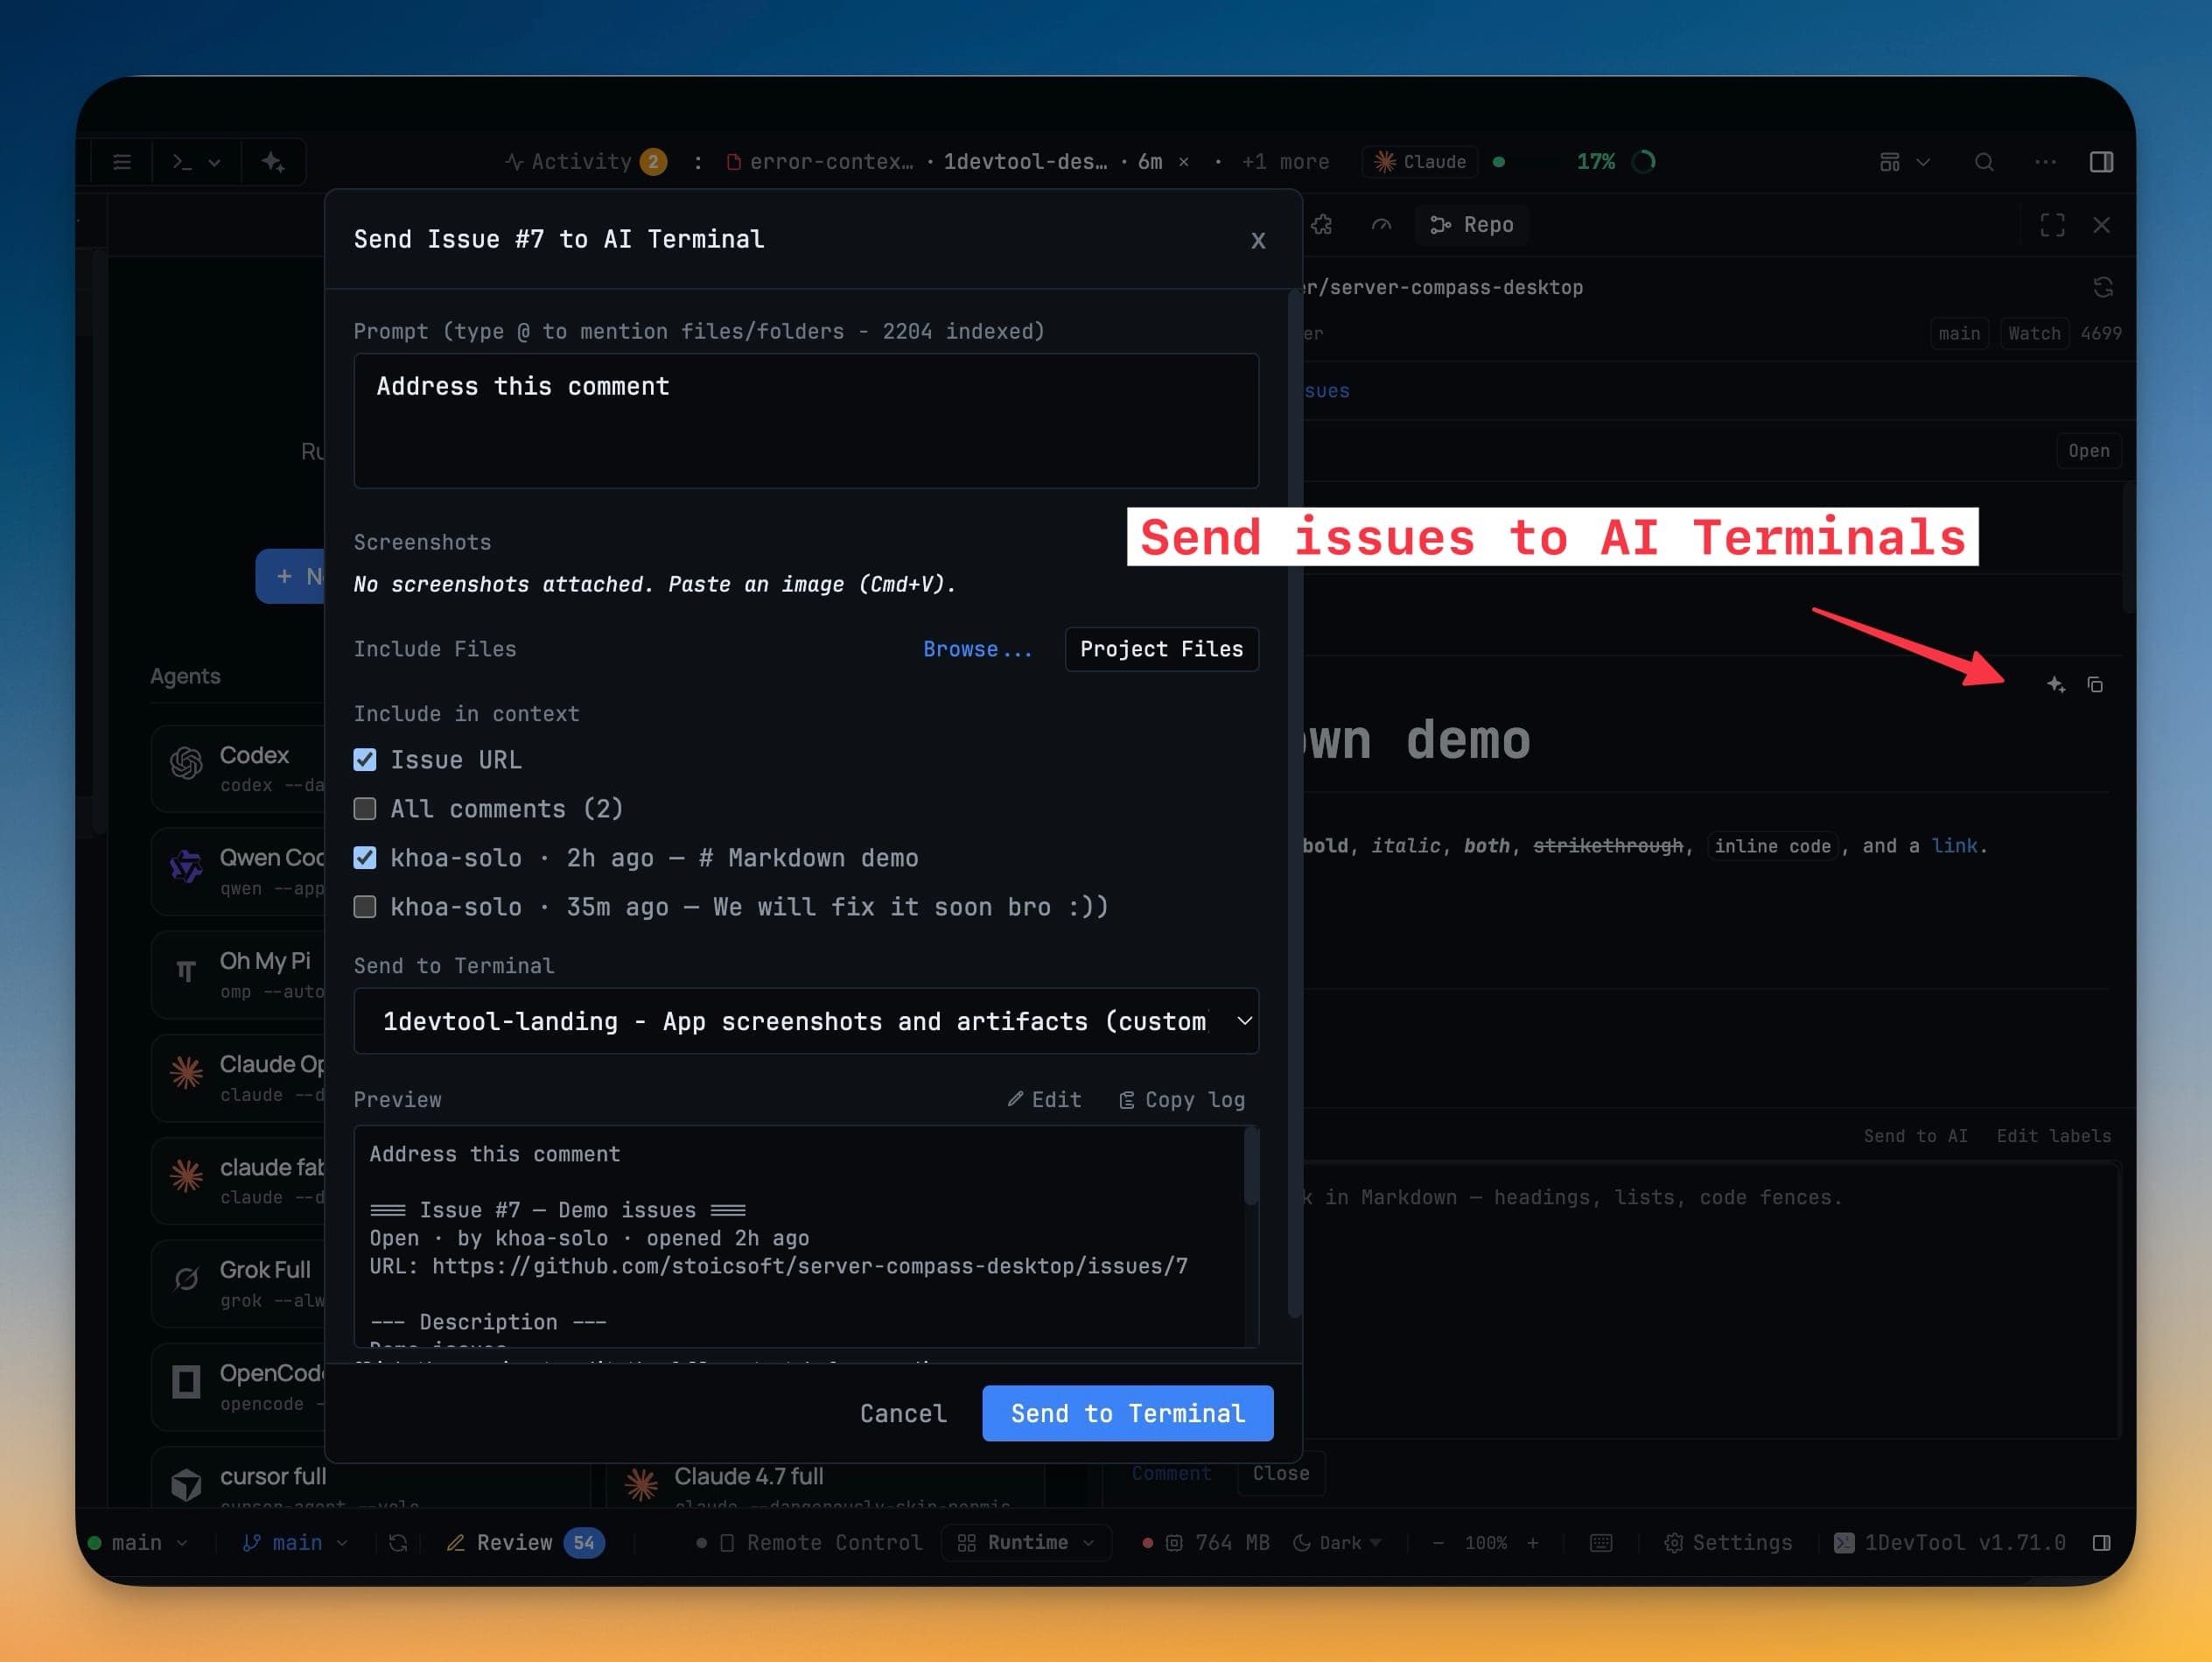This screenshot has height=1662, width=2212.
Task: Select the Oh My Pi agent card
Action: (x=238, y=974)
